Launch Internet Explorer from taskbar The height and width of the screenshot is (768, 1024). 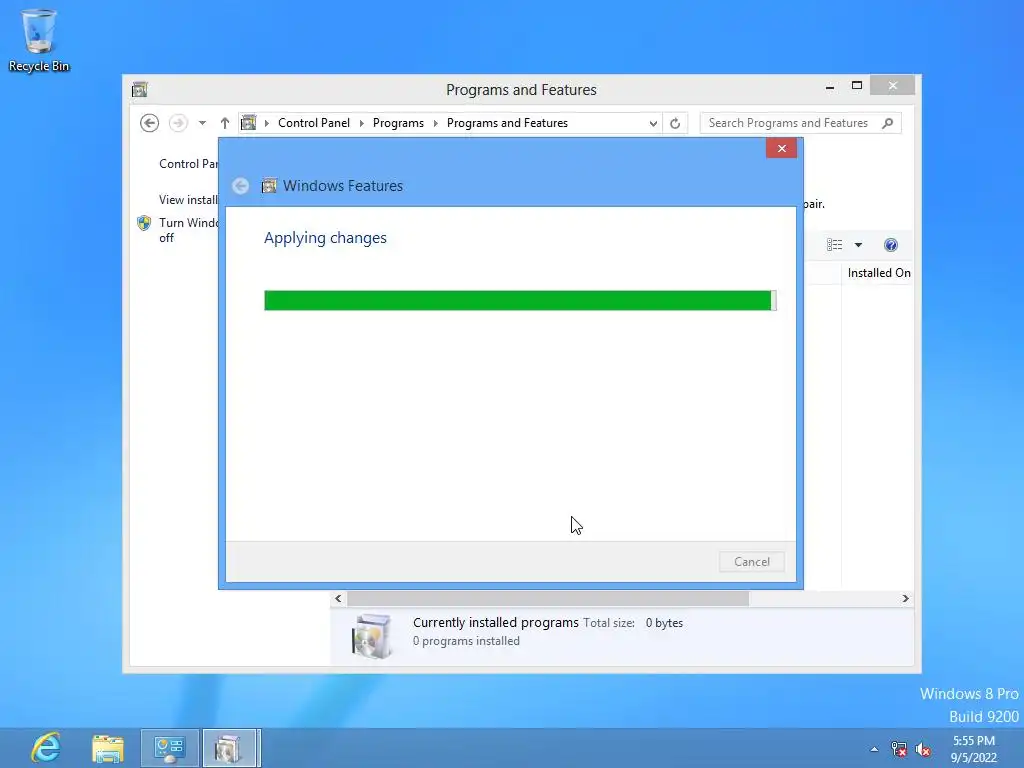tap(46, 748)
